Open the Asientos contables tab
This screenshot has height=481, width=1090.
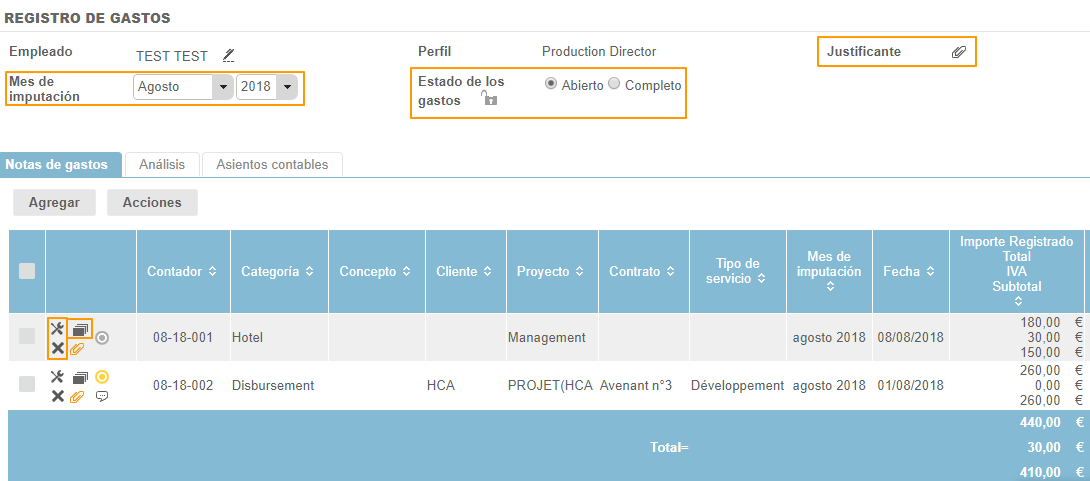pos(272,164)
